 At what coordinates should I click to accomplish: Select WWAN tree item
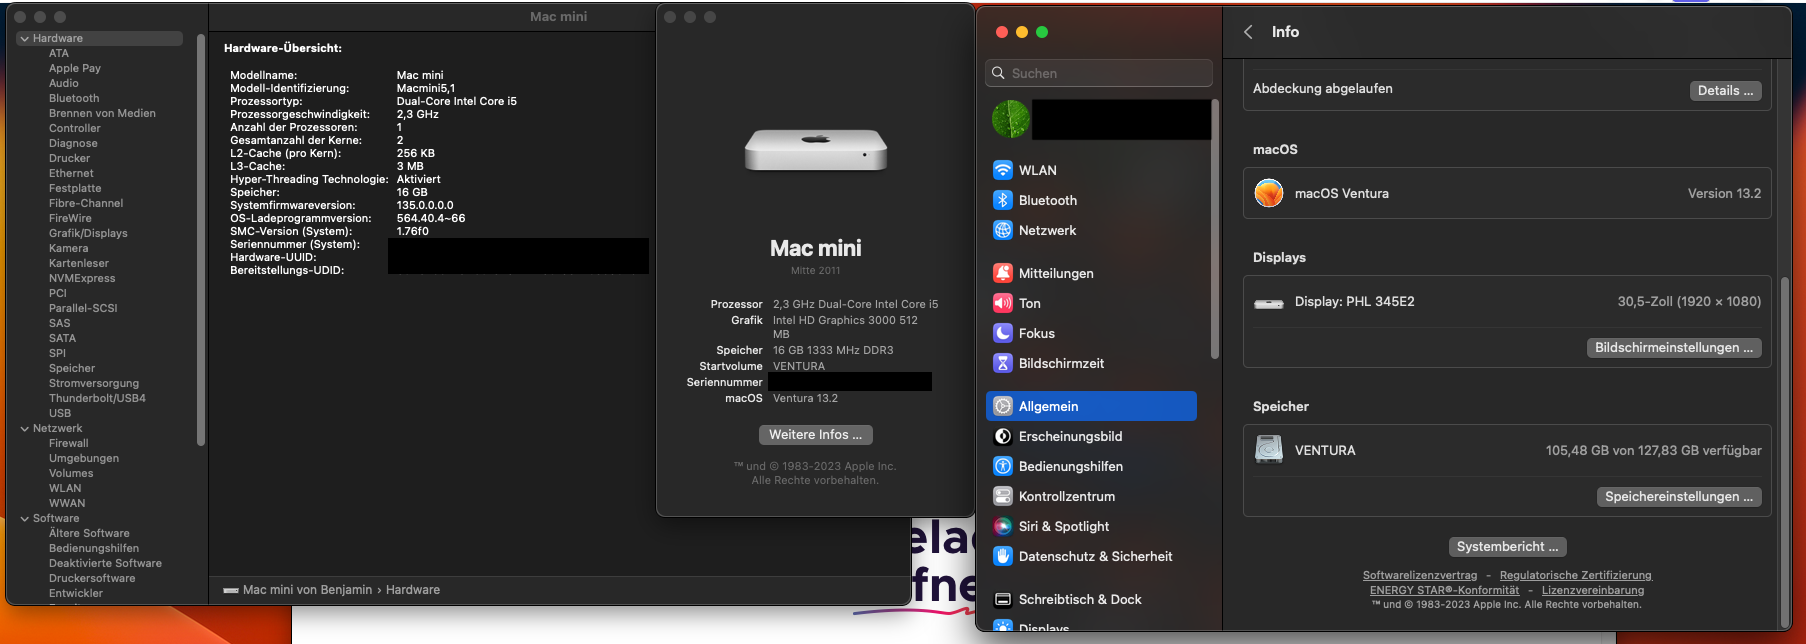coord(67,503)
